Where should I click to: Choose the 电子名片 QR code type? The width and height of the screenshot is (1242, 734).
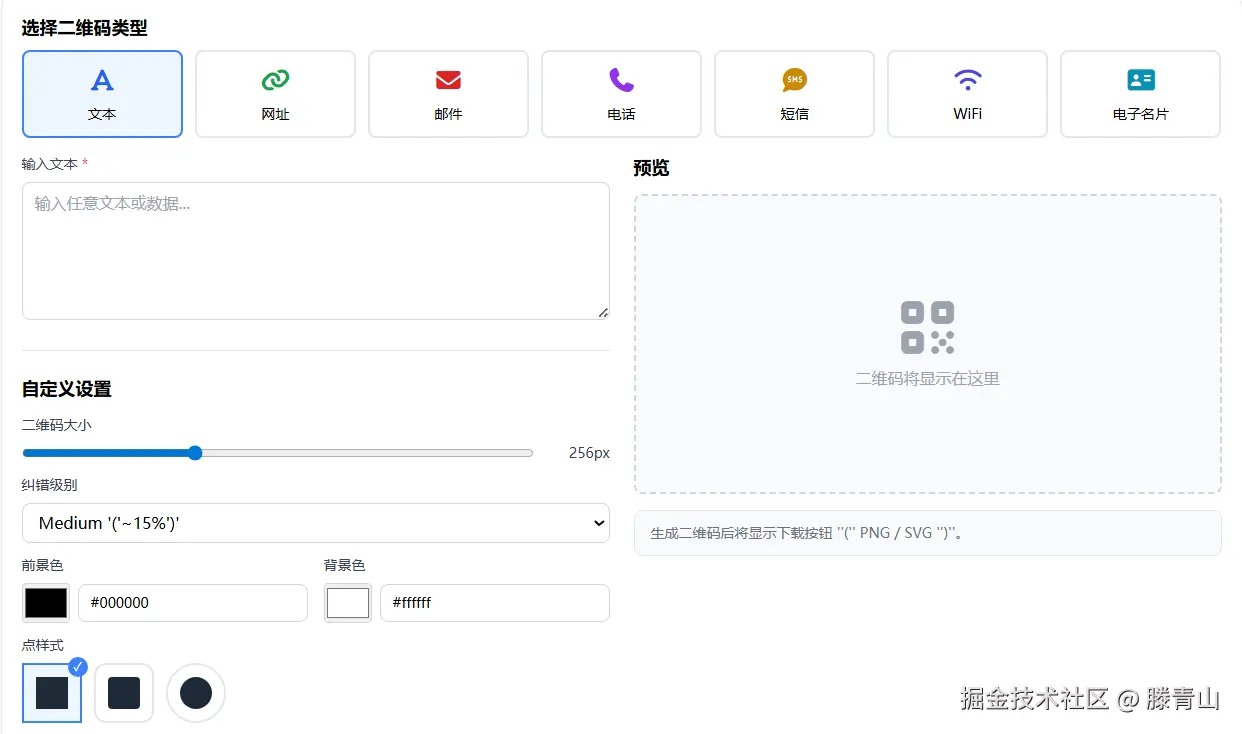tap(1140, 93)
